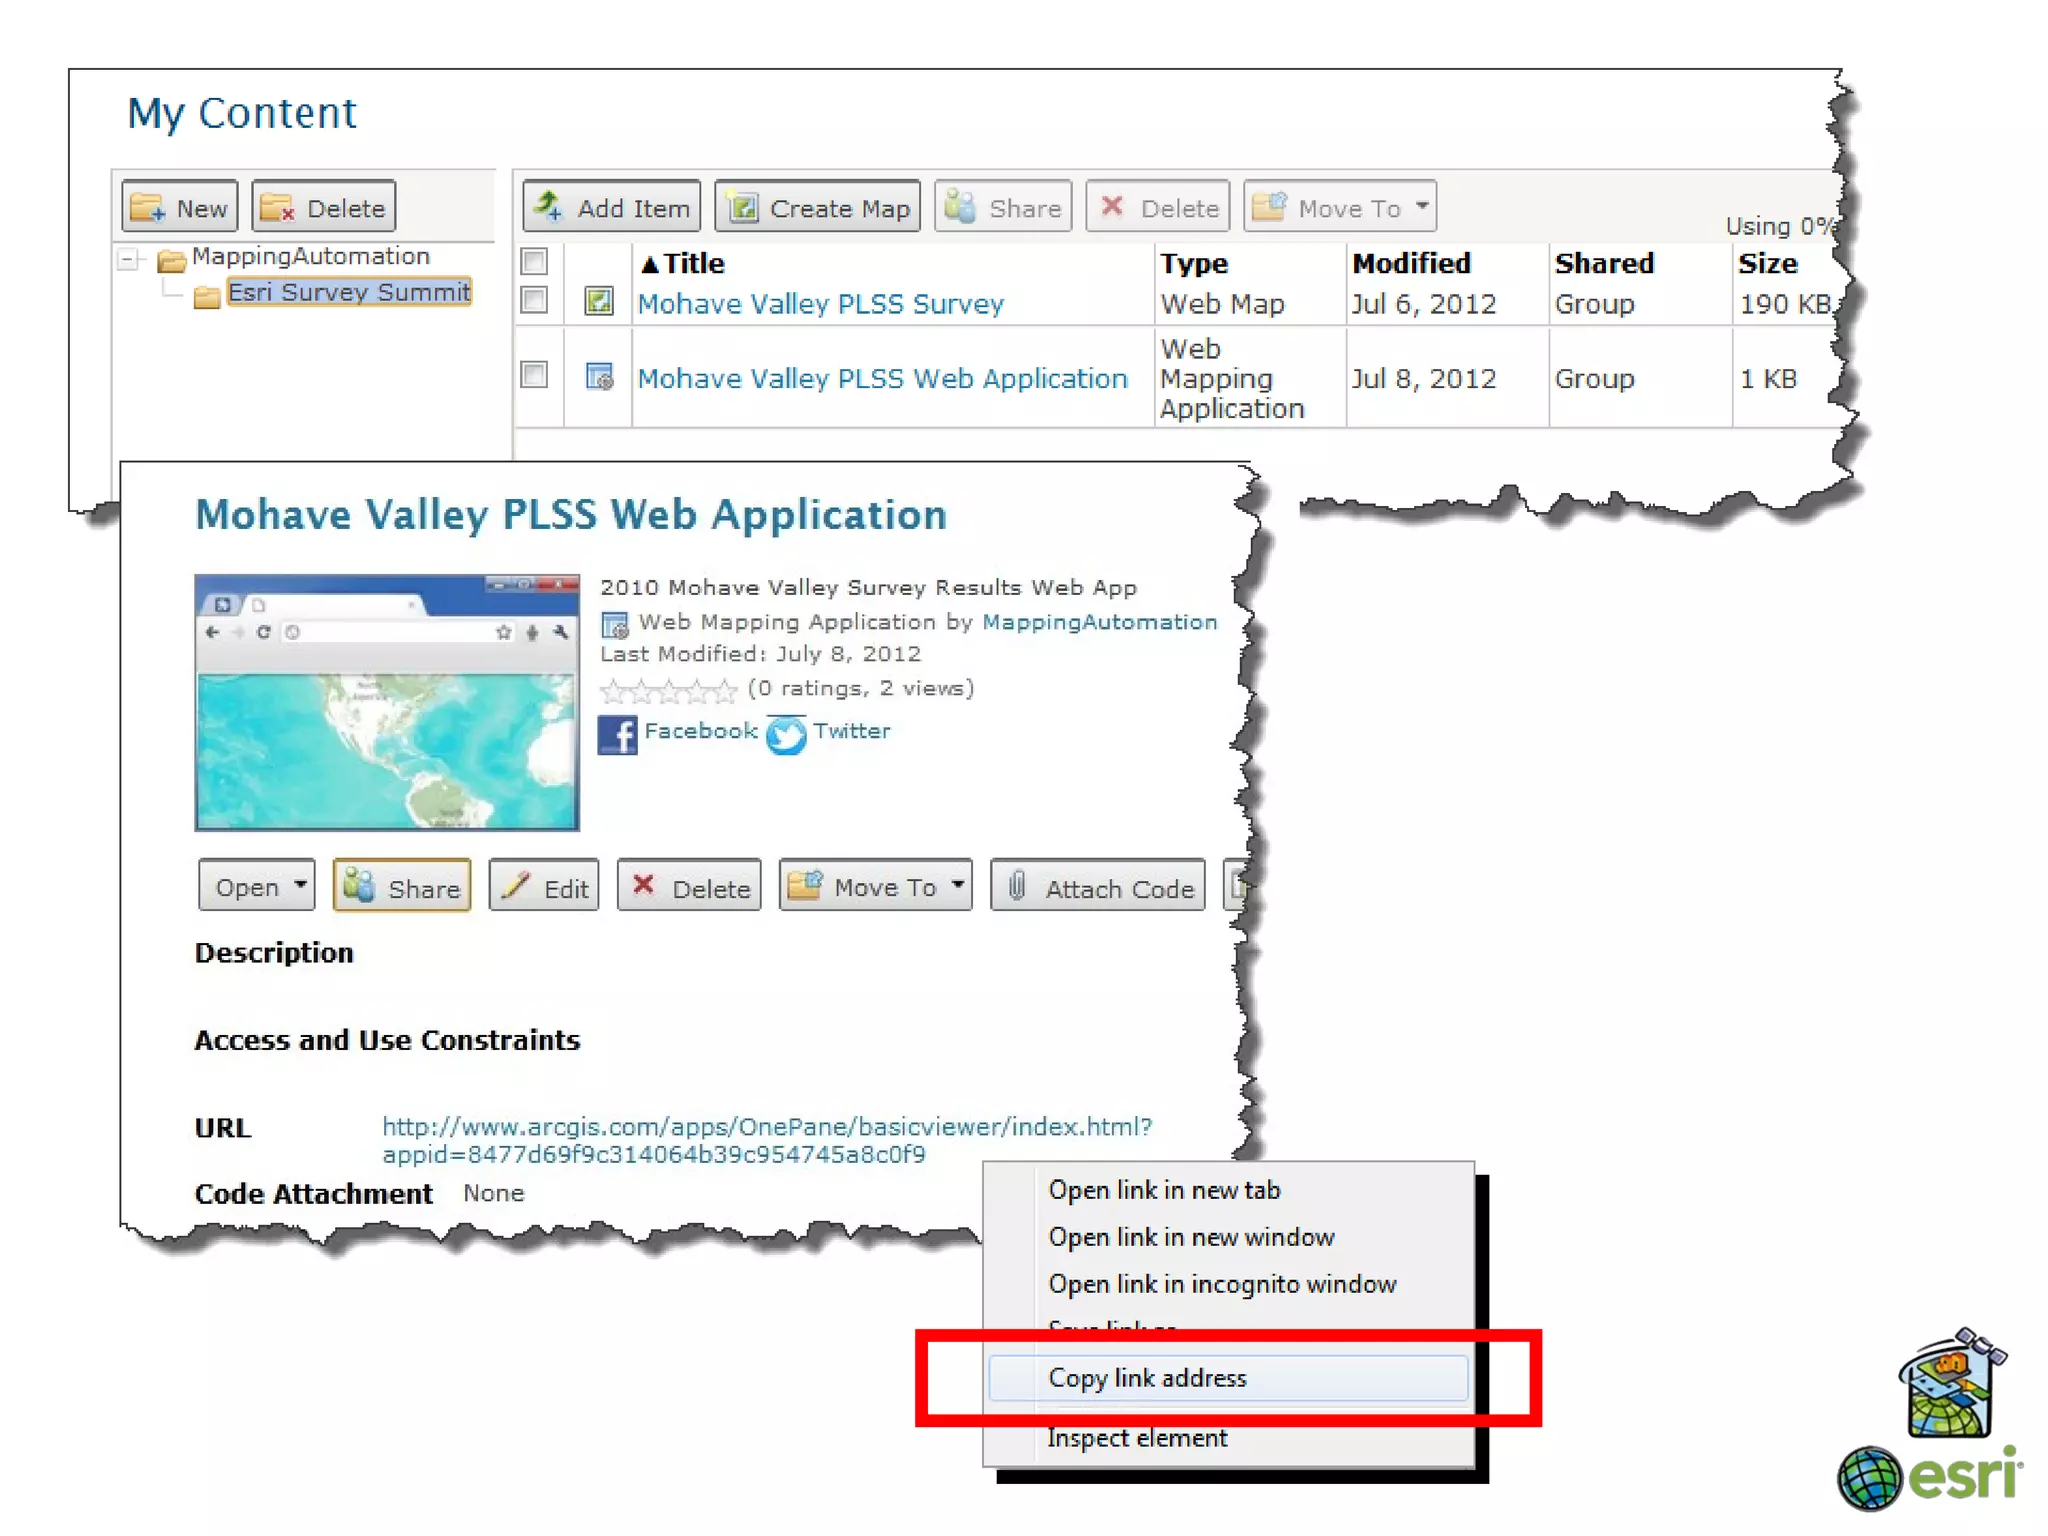The image size is (2048, 1536).
Task: Expand the Open button dropdown
Action: pyautogui.click(x=257, y=887)
